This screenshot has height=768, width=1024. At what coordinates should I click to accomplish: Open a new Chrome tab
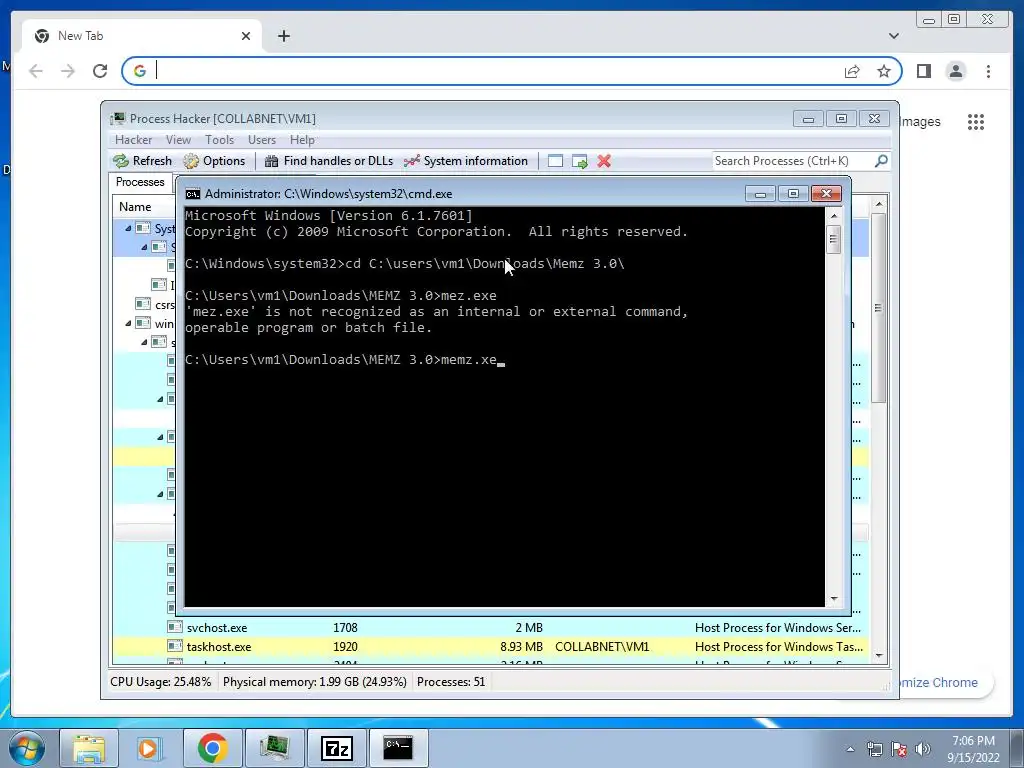(x=283, y=36)
